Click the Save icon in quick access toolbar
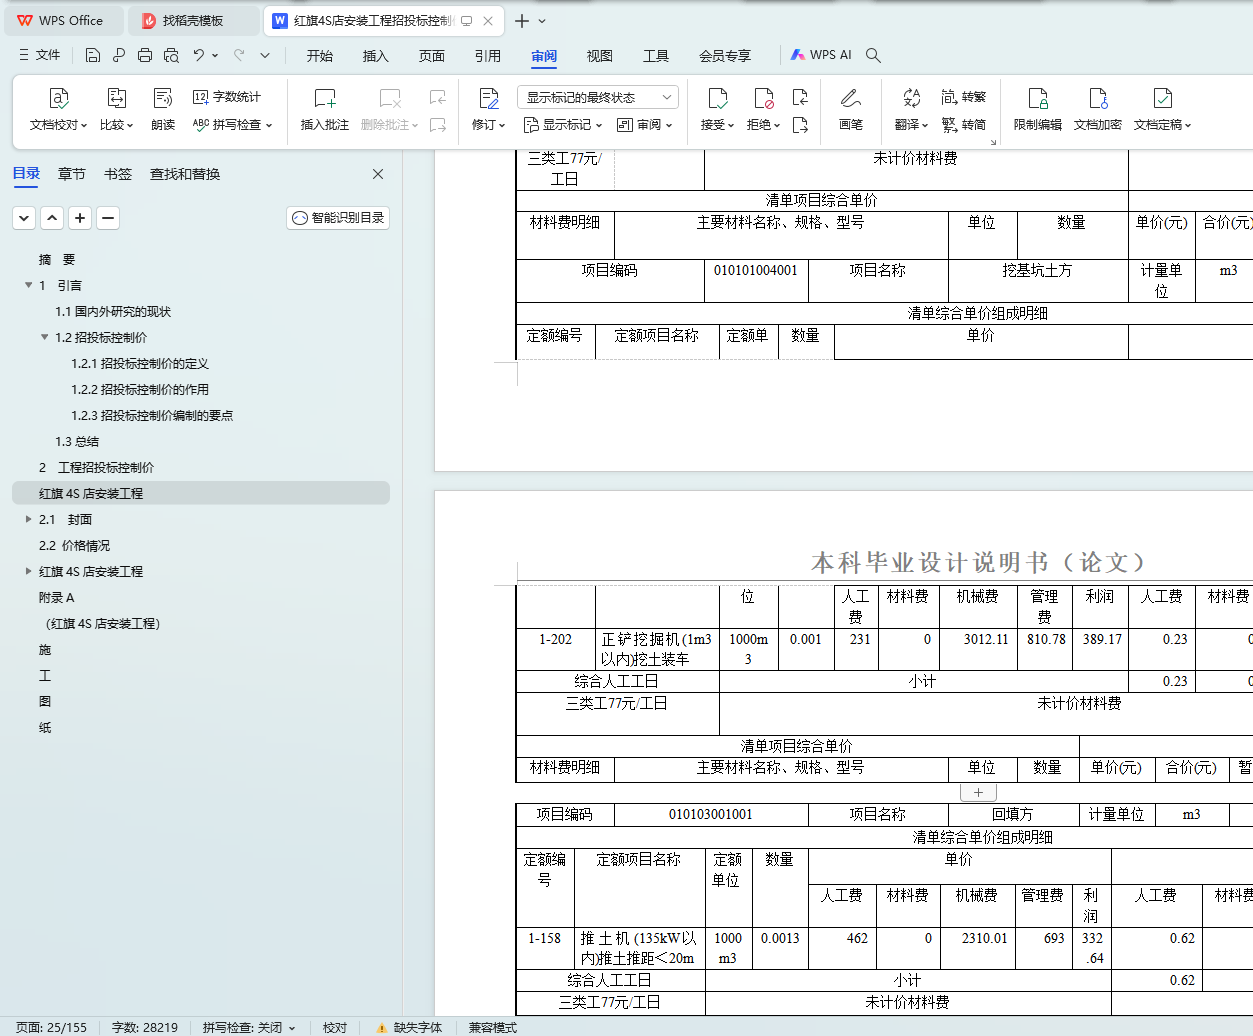The image size is (1253, 1036). click(93, 55)
